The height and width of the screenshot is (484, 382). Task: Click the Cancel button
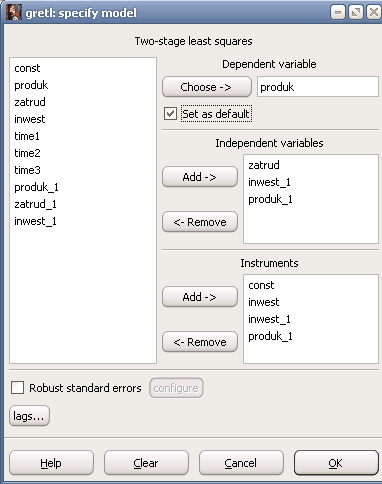(x=241, y=463)
